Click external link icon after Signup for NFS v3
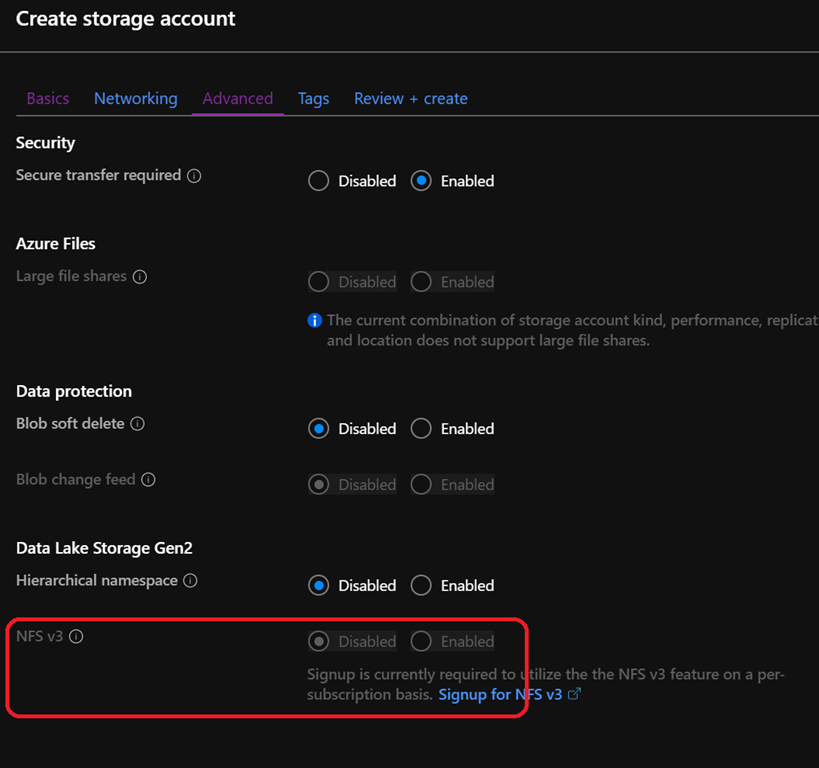819x768 pixels. [574, 694]
